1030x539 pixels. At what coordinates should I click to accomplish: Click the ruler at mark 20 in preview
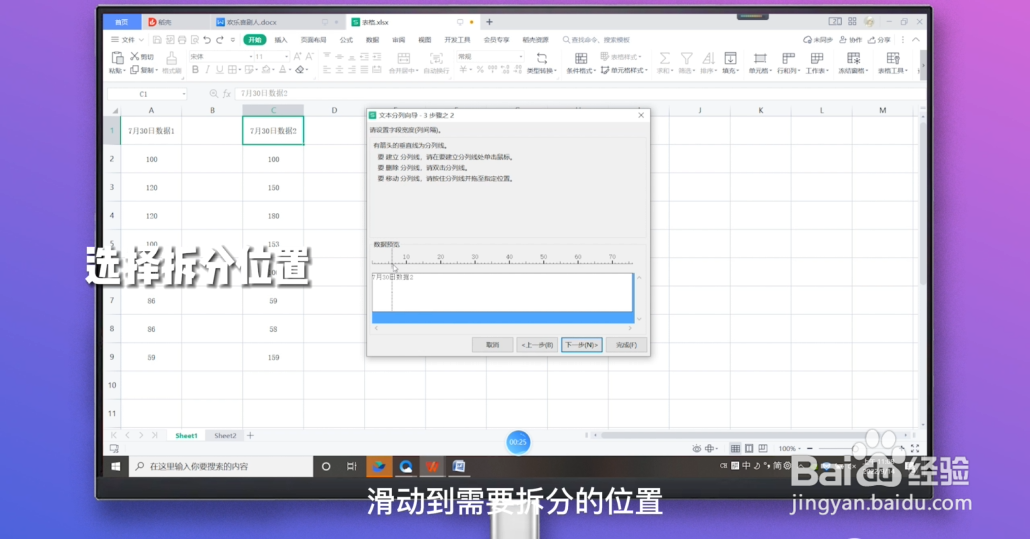tap(440, 259)
